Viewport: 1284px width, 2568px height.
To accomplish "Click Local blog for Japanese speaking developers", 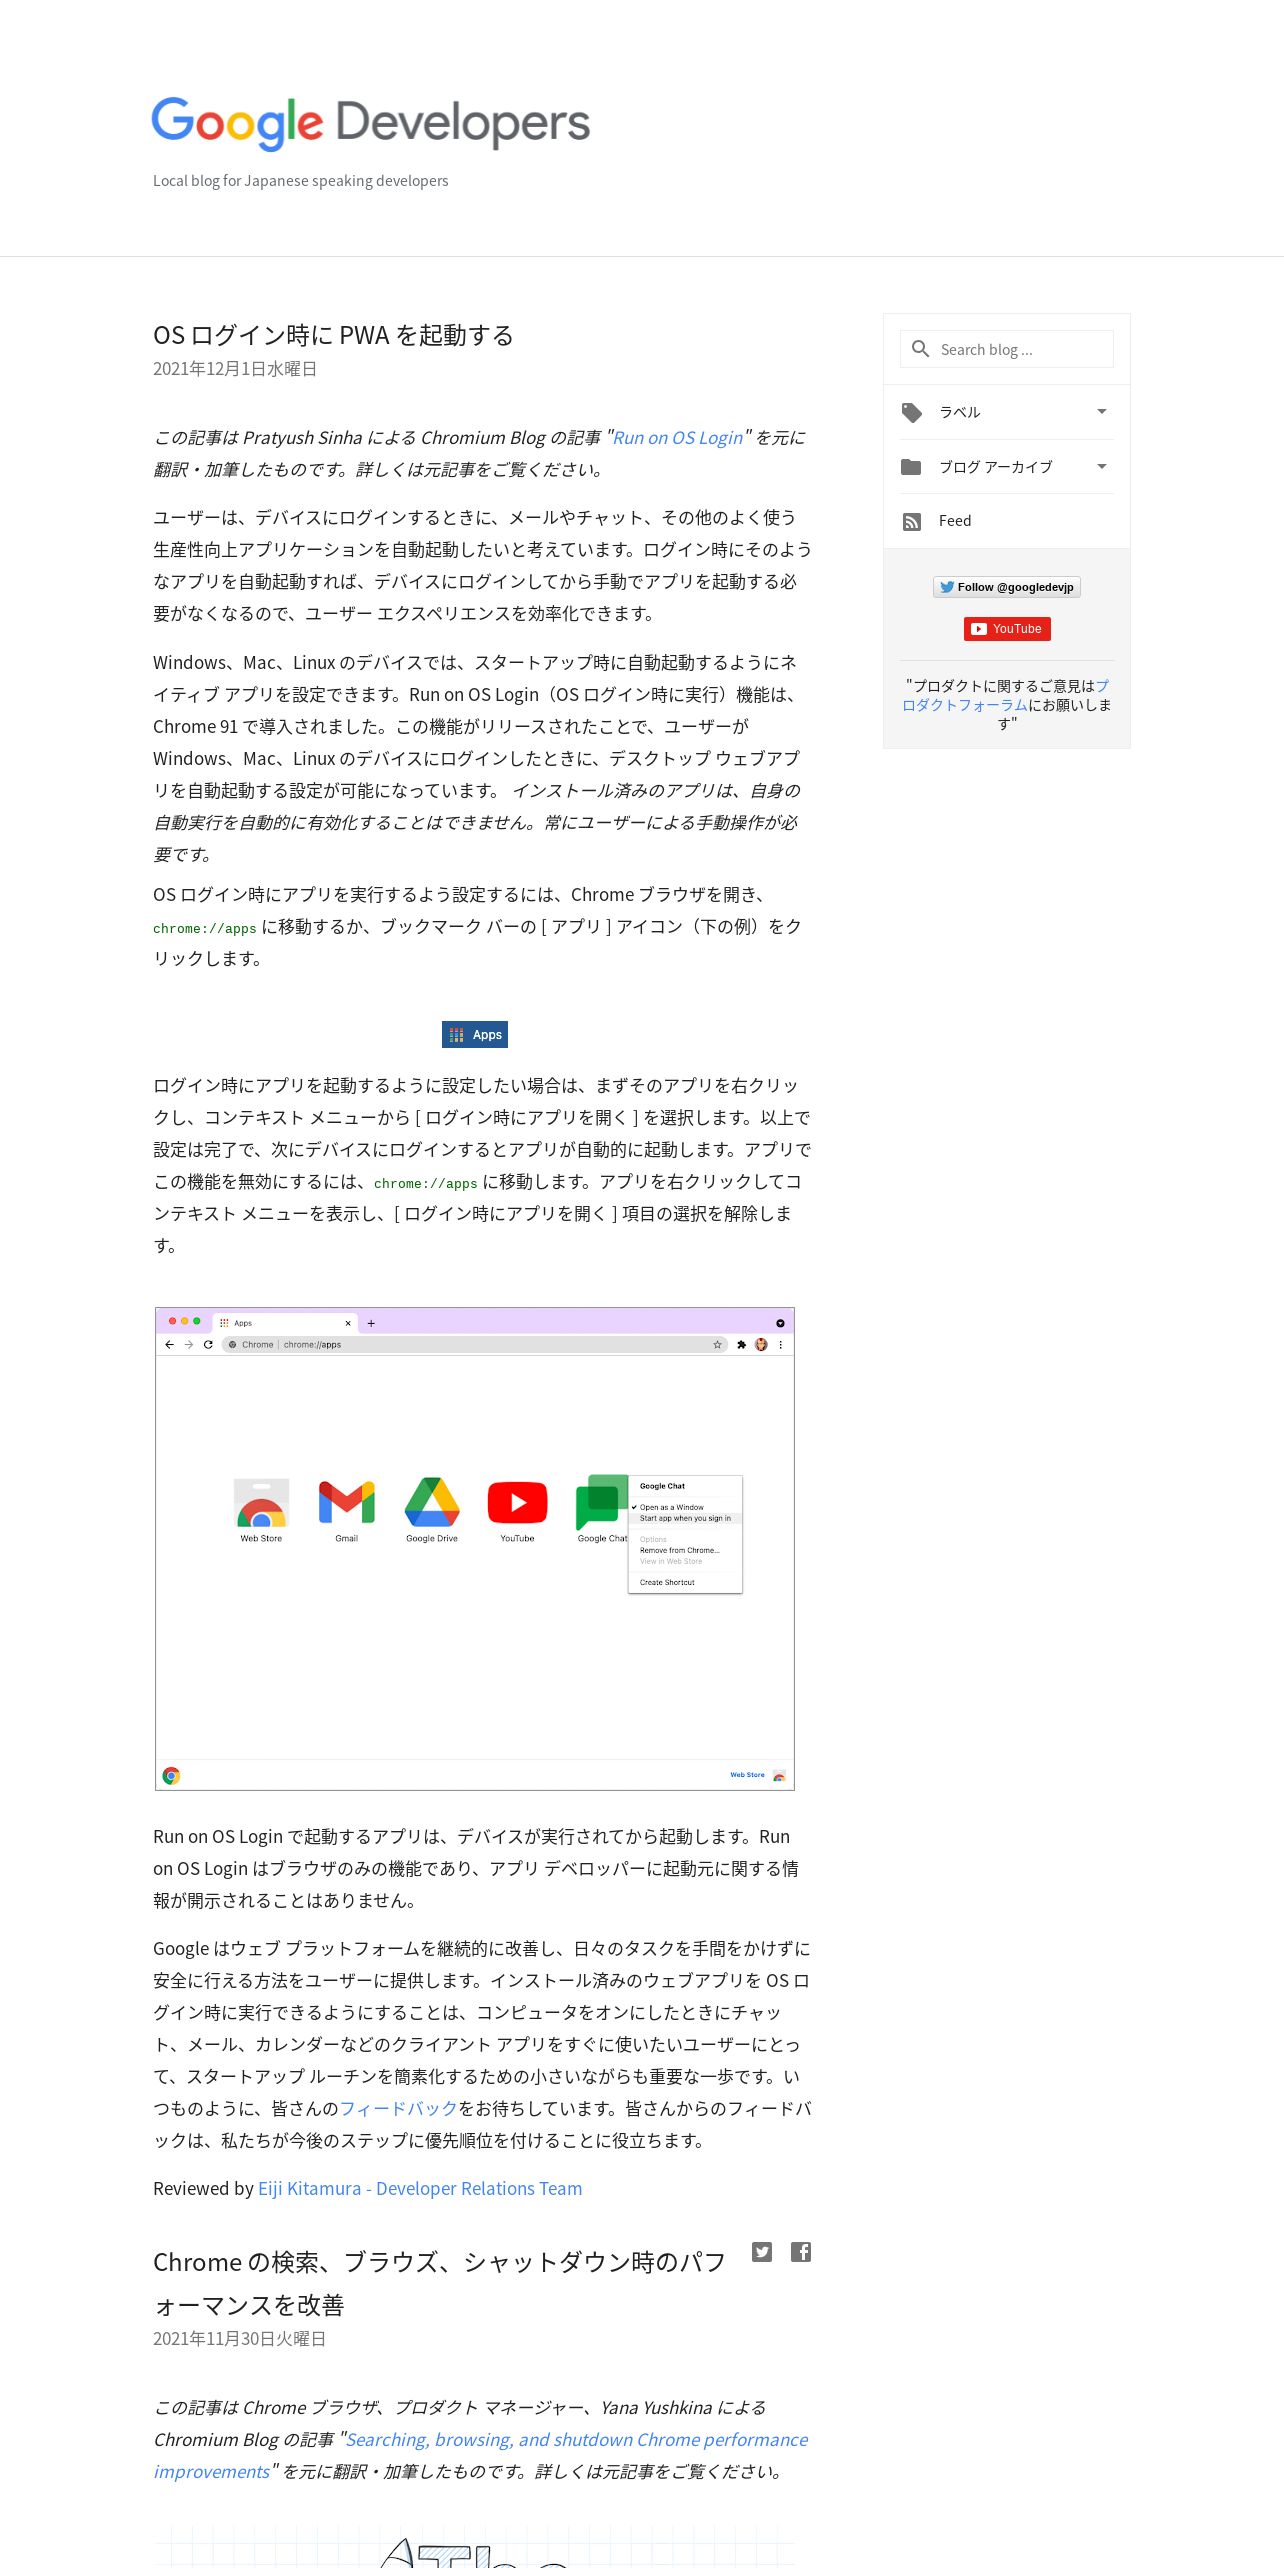I will click(300, 181).
